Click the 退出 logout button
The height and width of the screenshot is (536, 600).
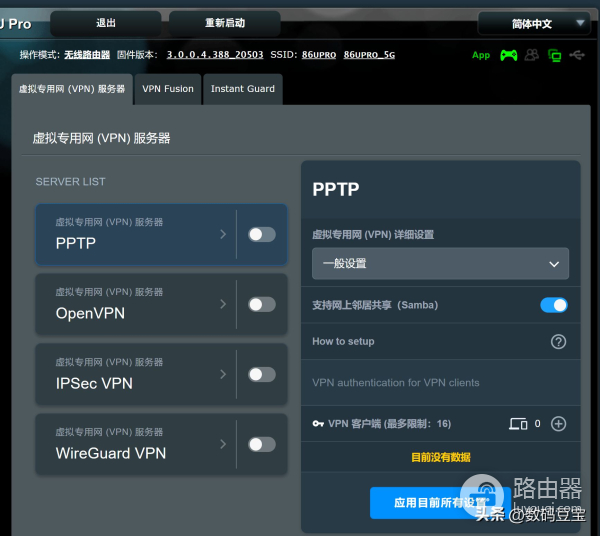(106, 23)
